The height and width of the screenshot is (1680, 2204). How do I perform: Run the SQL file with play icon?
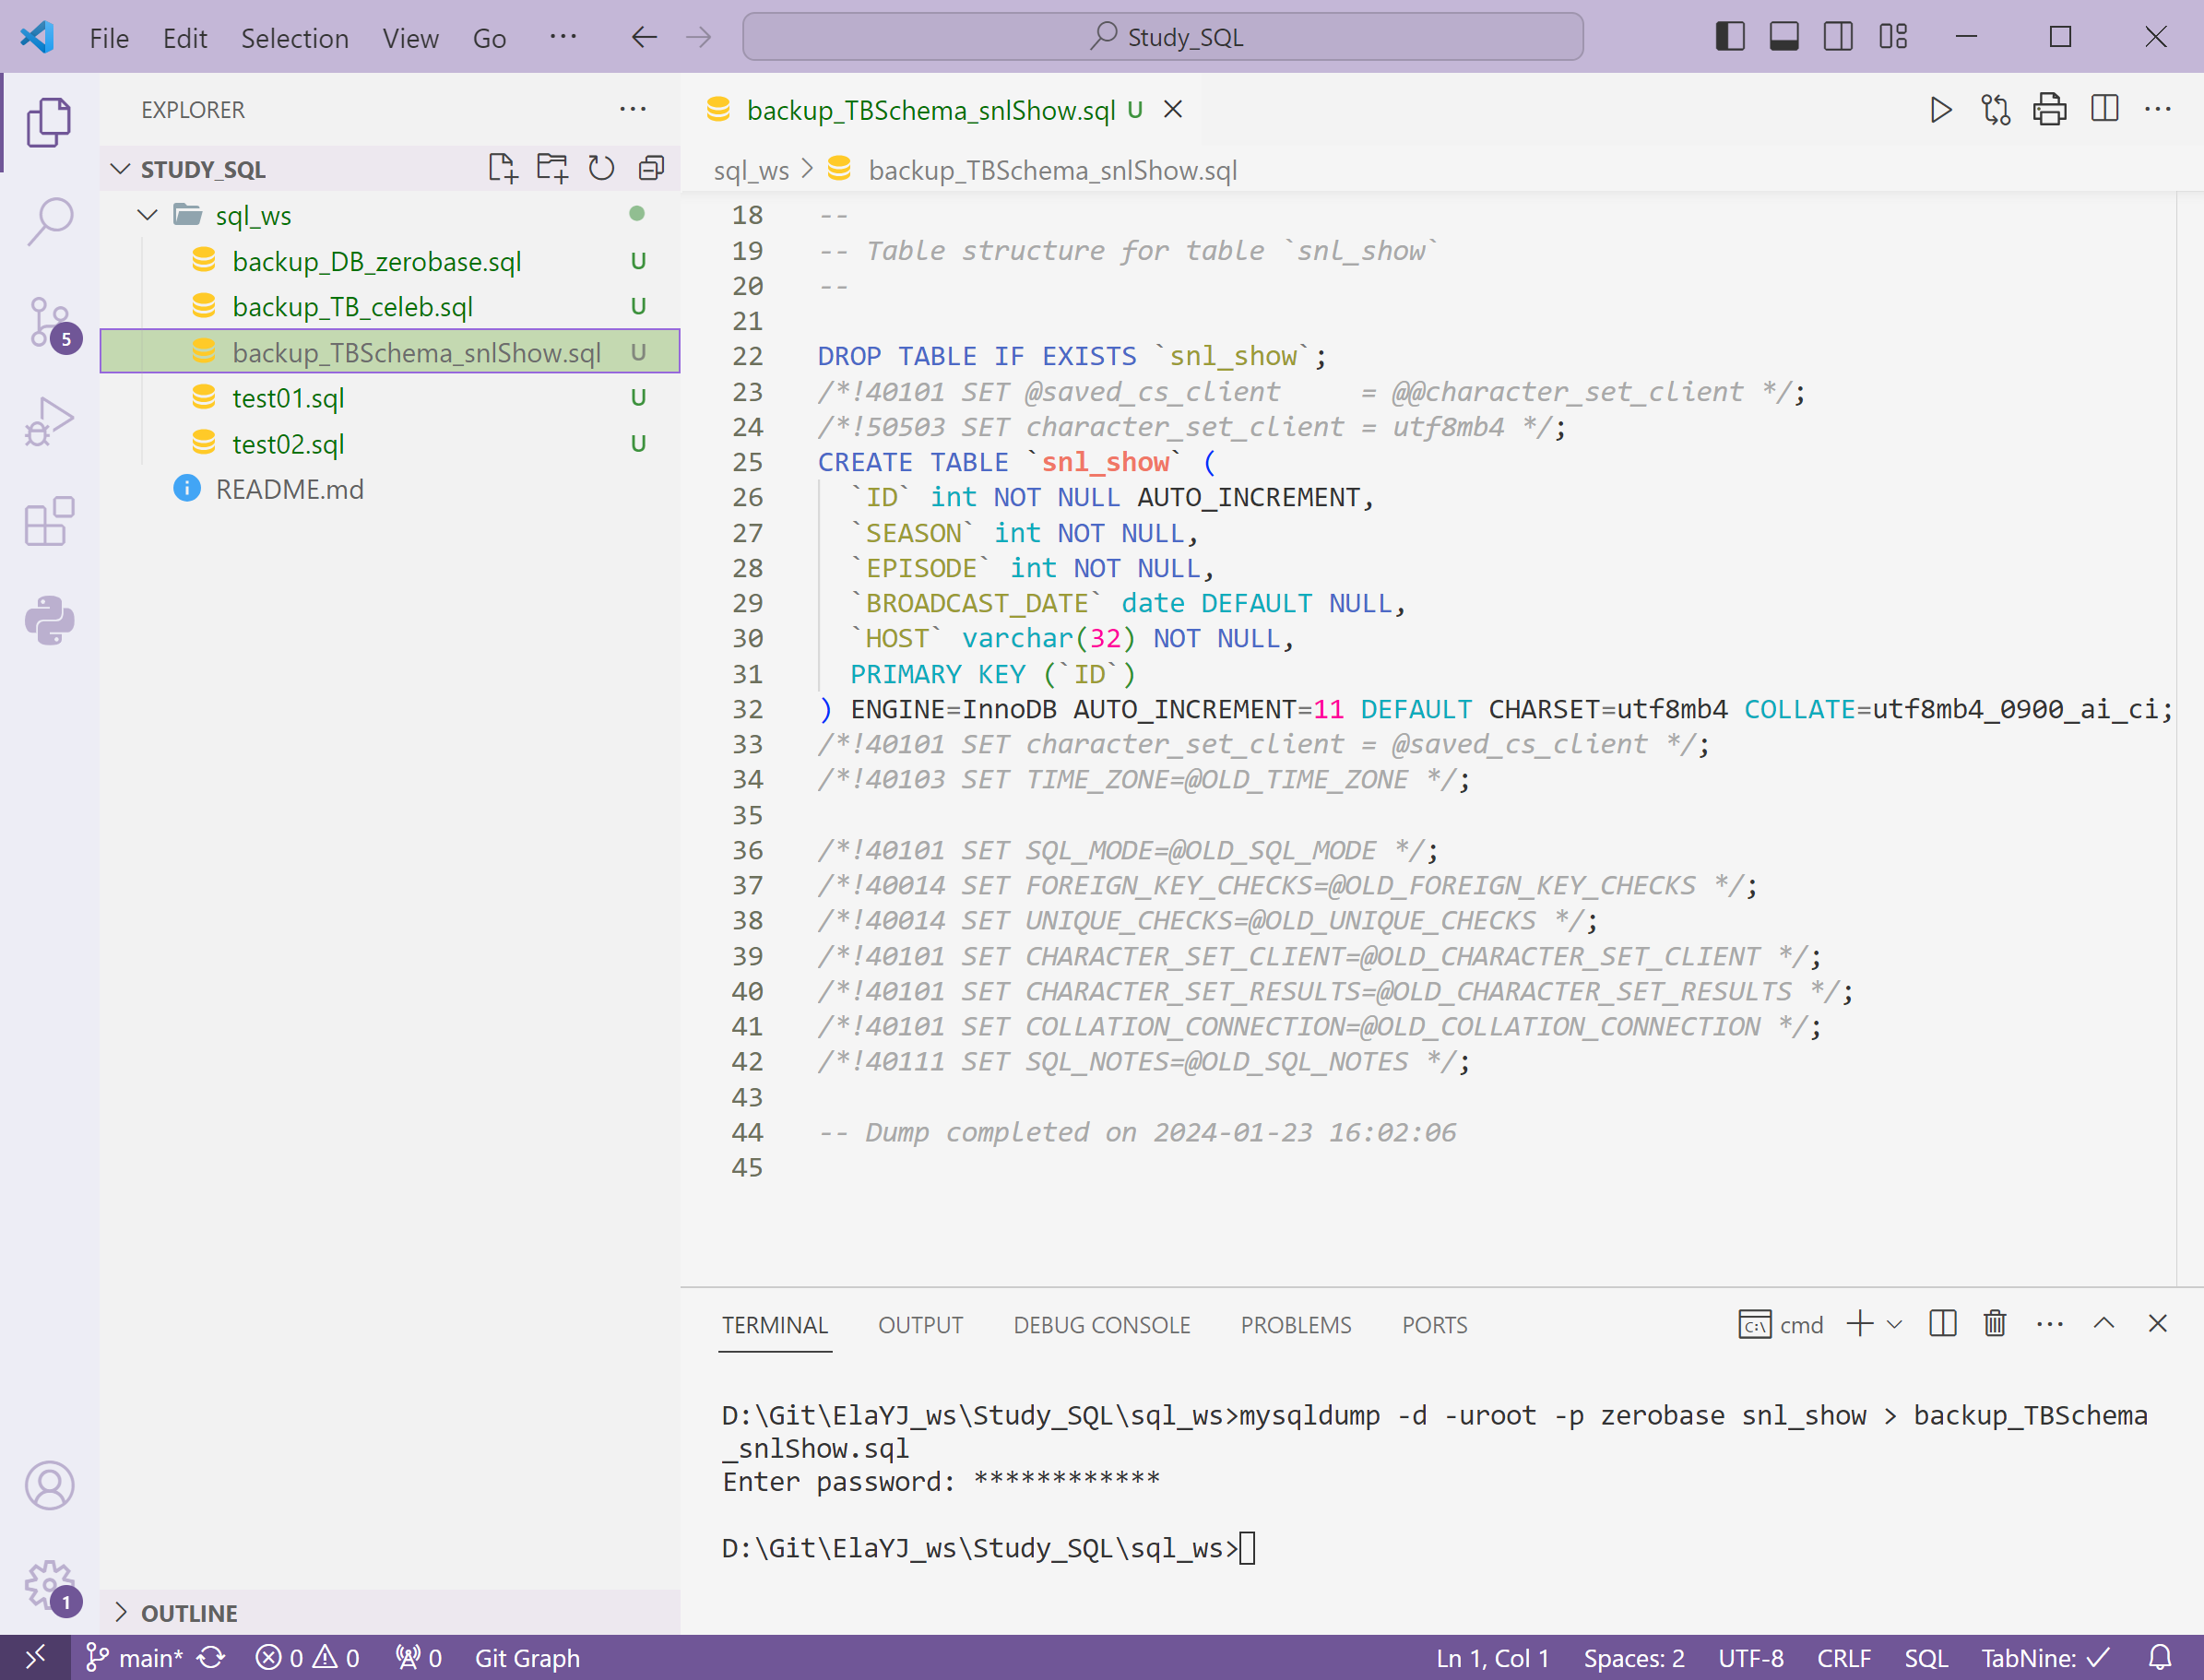pyautogui.click(x=1940, y=109)
